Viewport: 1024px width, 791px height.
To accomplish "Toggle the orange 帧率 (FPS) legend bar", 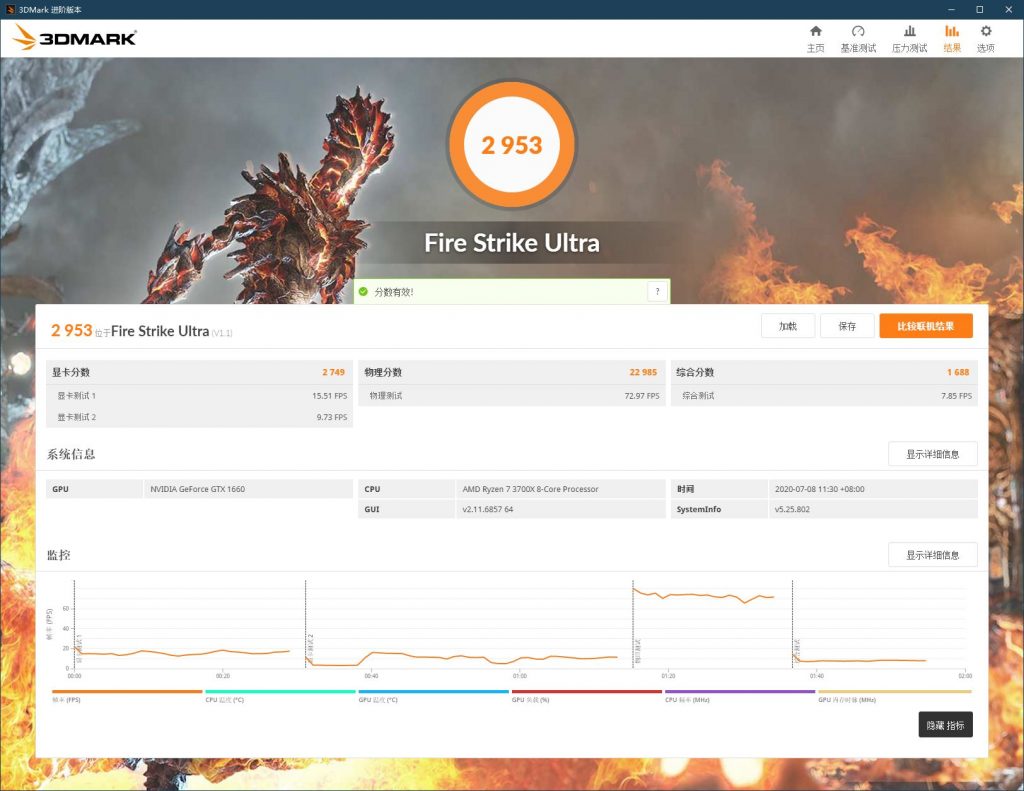I will pyautogui.click(x=127, y=691).
